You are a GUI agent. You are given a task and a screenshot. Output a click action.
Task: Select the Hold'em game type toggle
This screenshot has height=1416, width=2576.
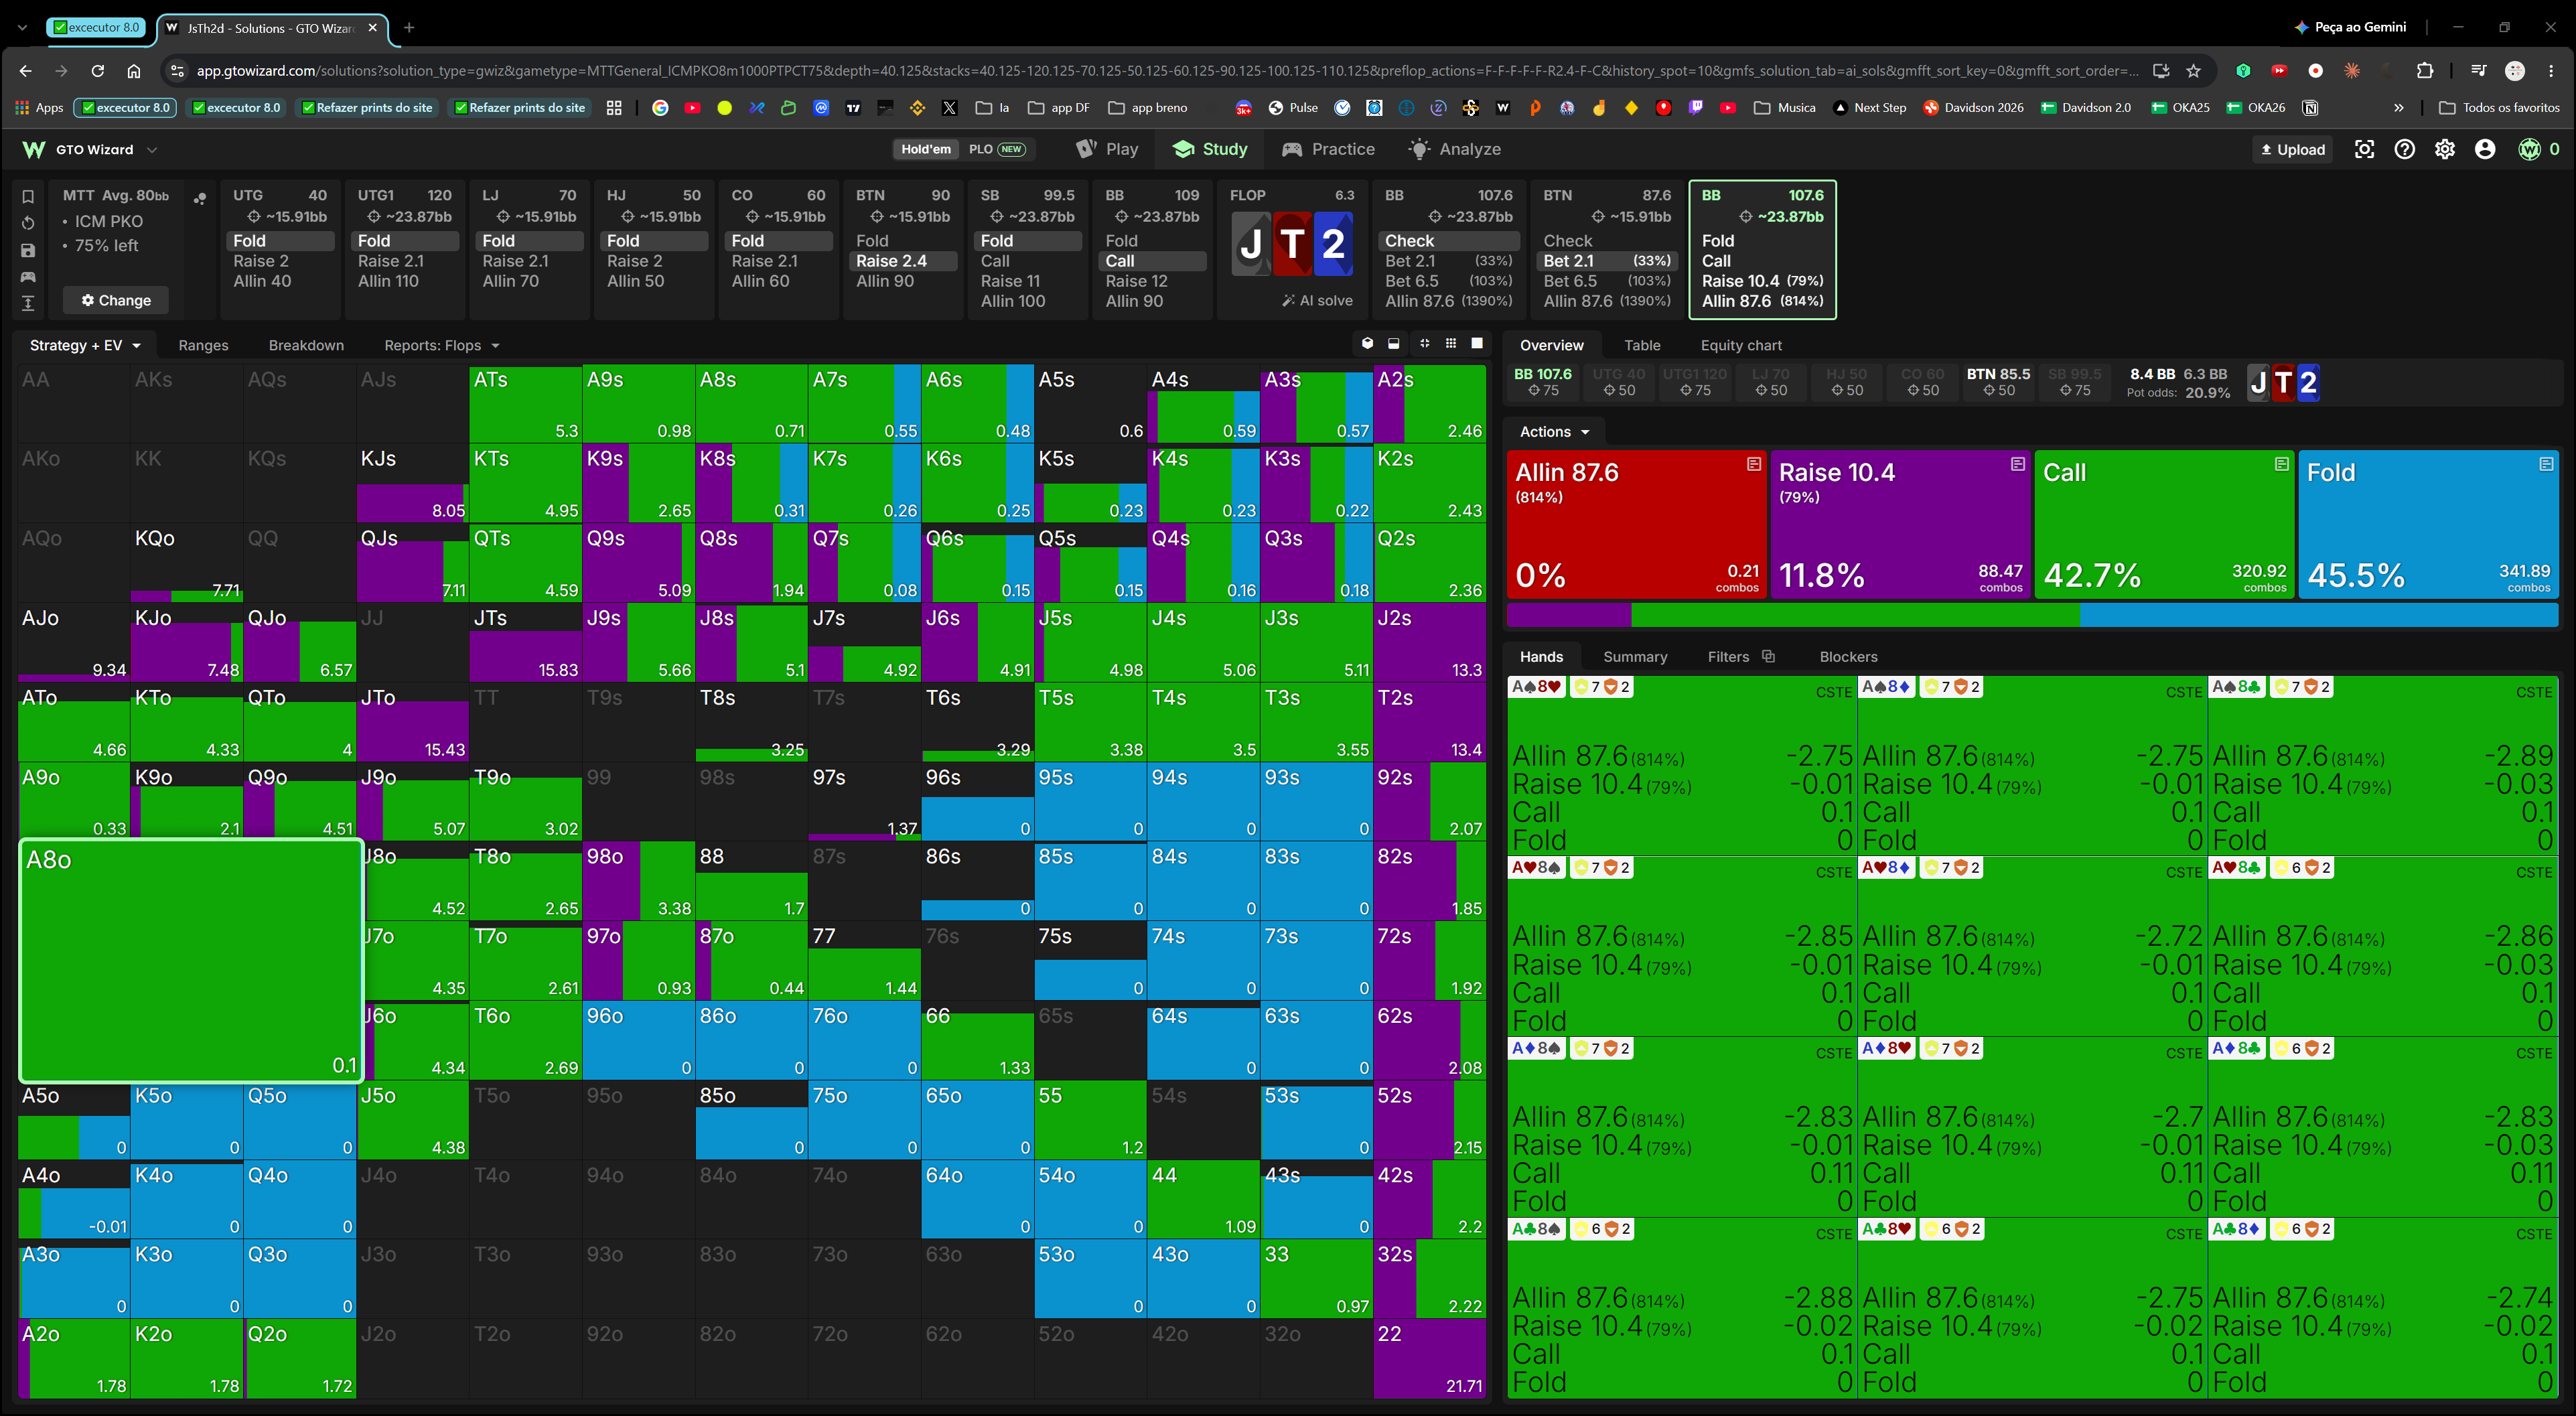point(926,149)
